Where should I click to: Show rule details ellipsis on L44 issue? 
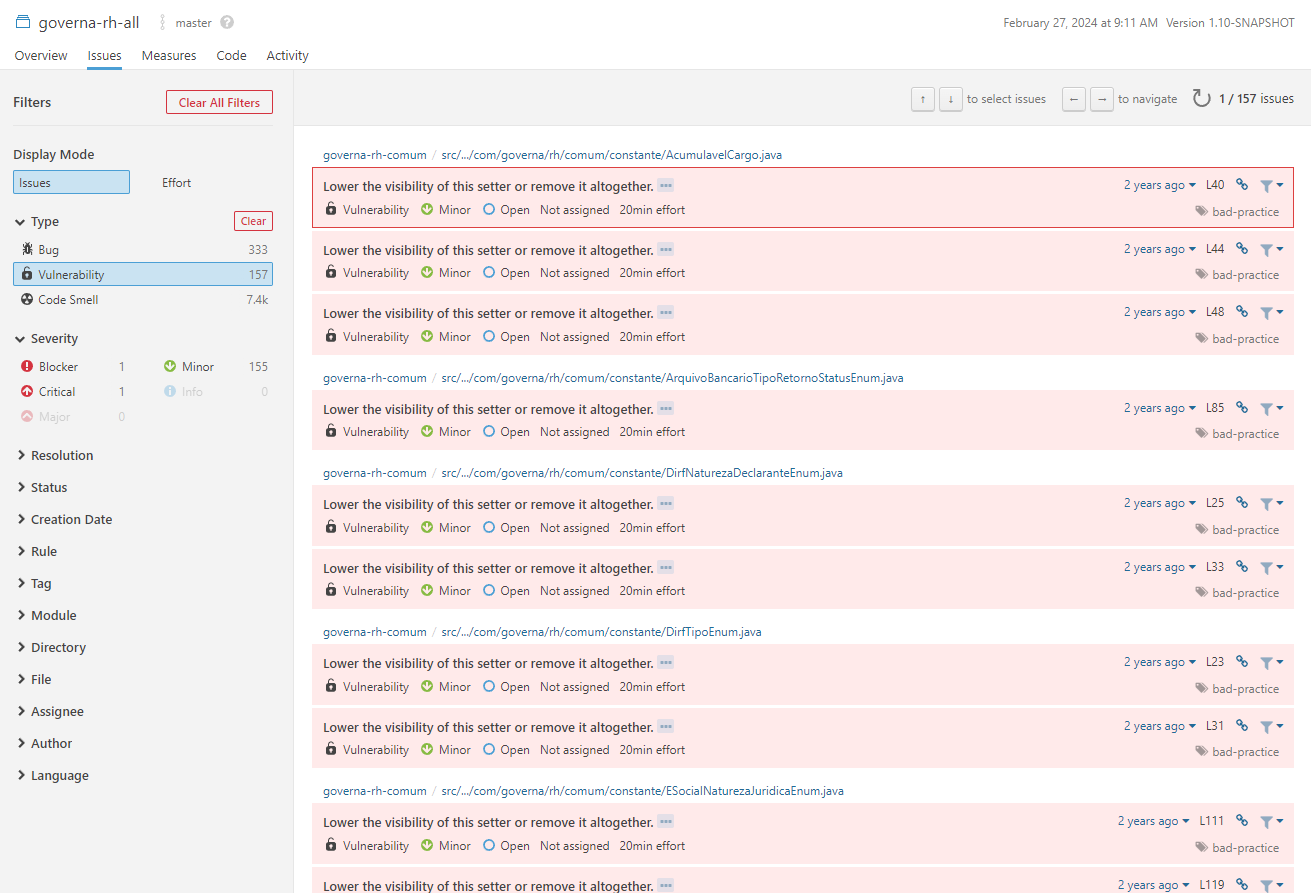point(666,250)
